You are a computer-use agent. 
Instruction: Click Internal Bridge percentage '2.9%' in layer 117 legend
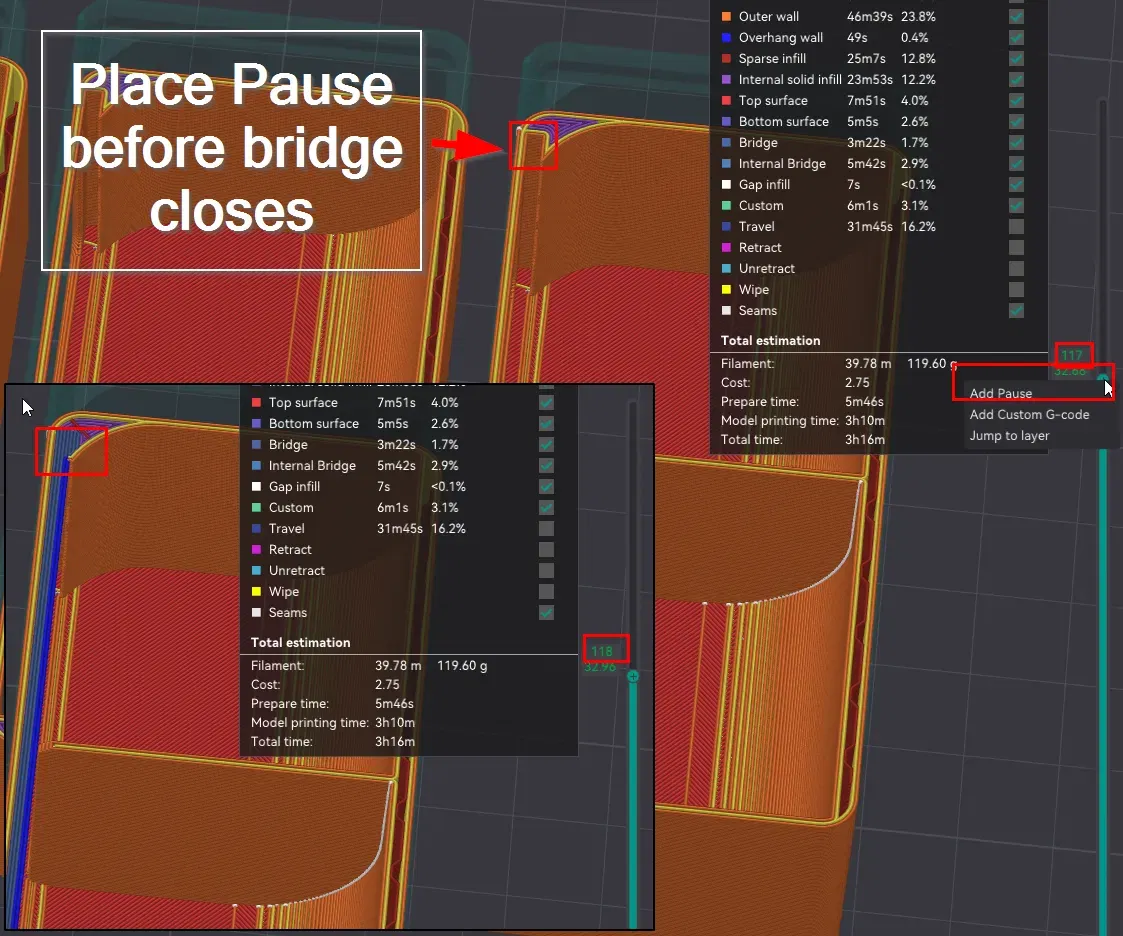point(915,163)
